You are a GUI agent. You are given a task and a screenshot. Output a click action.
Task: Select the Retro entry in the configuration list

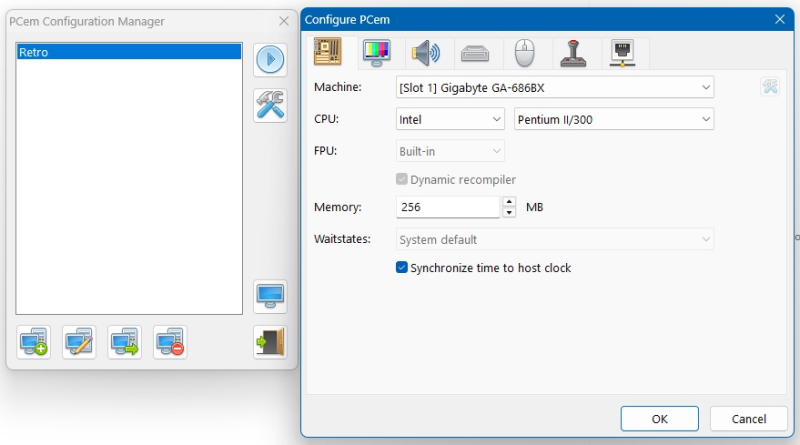(x=129, y=52)
